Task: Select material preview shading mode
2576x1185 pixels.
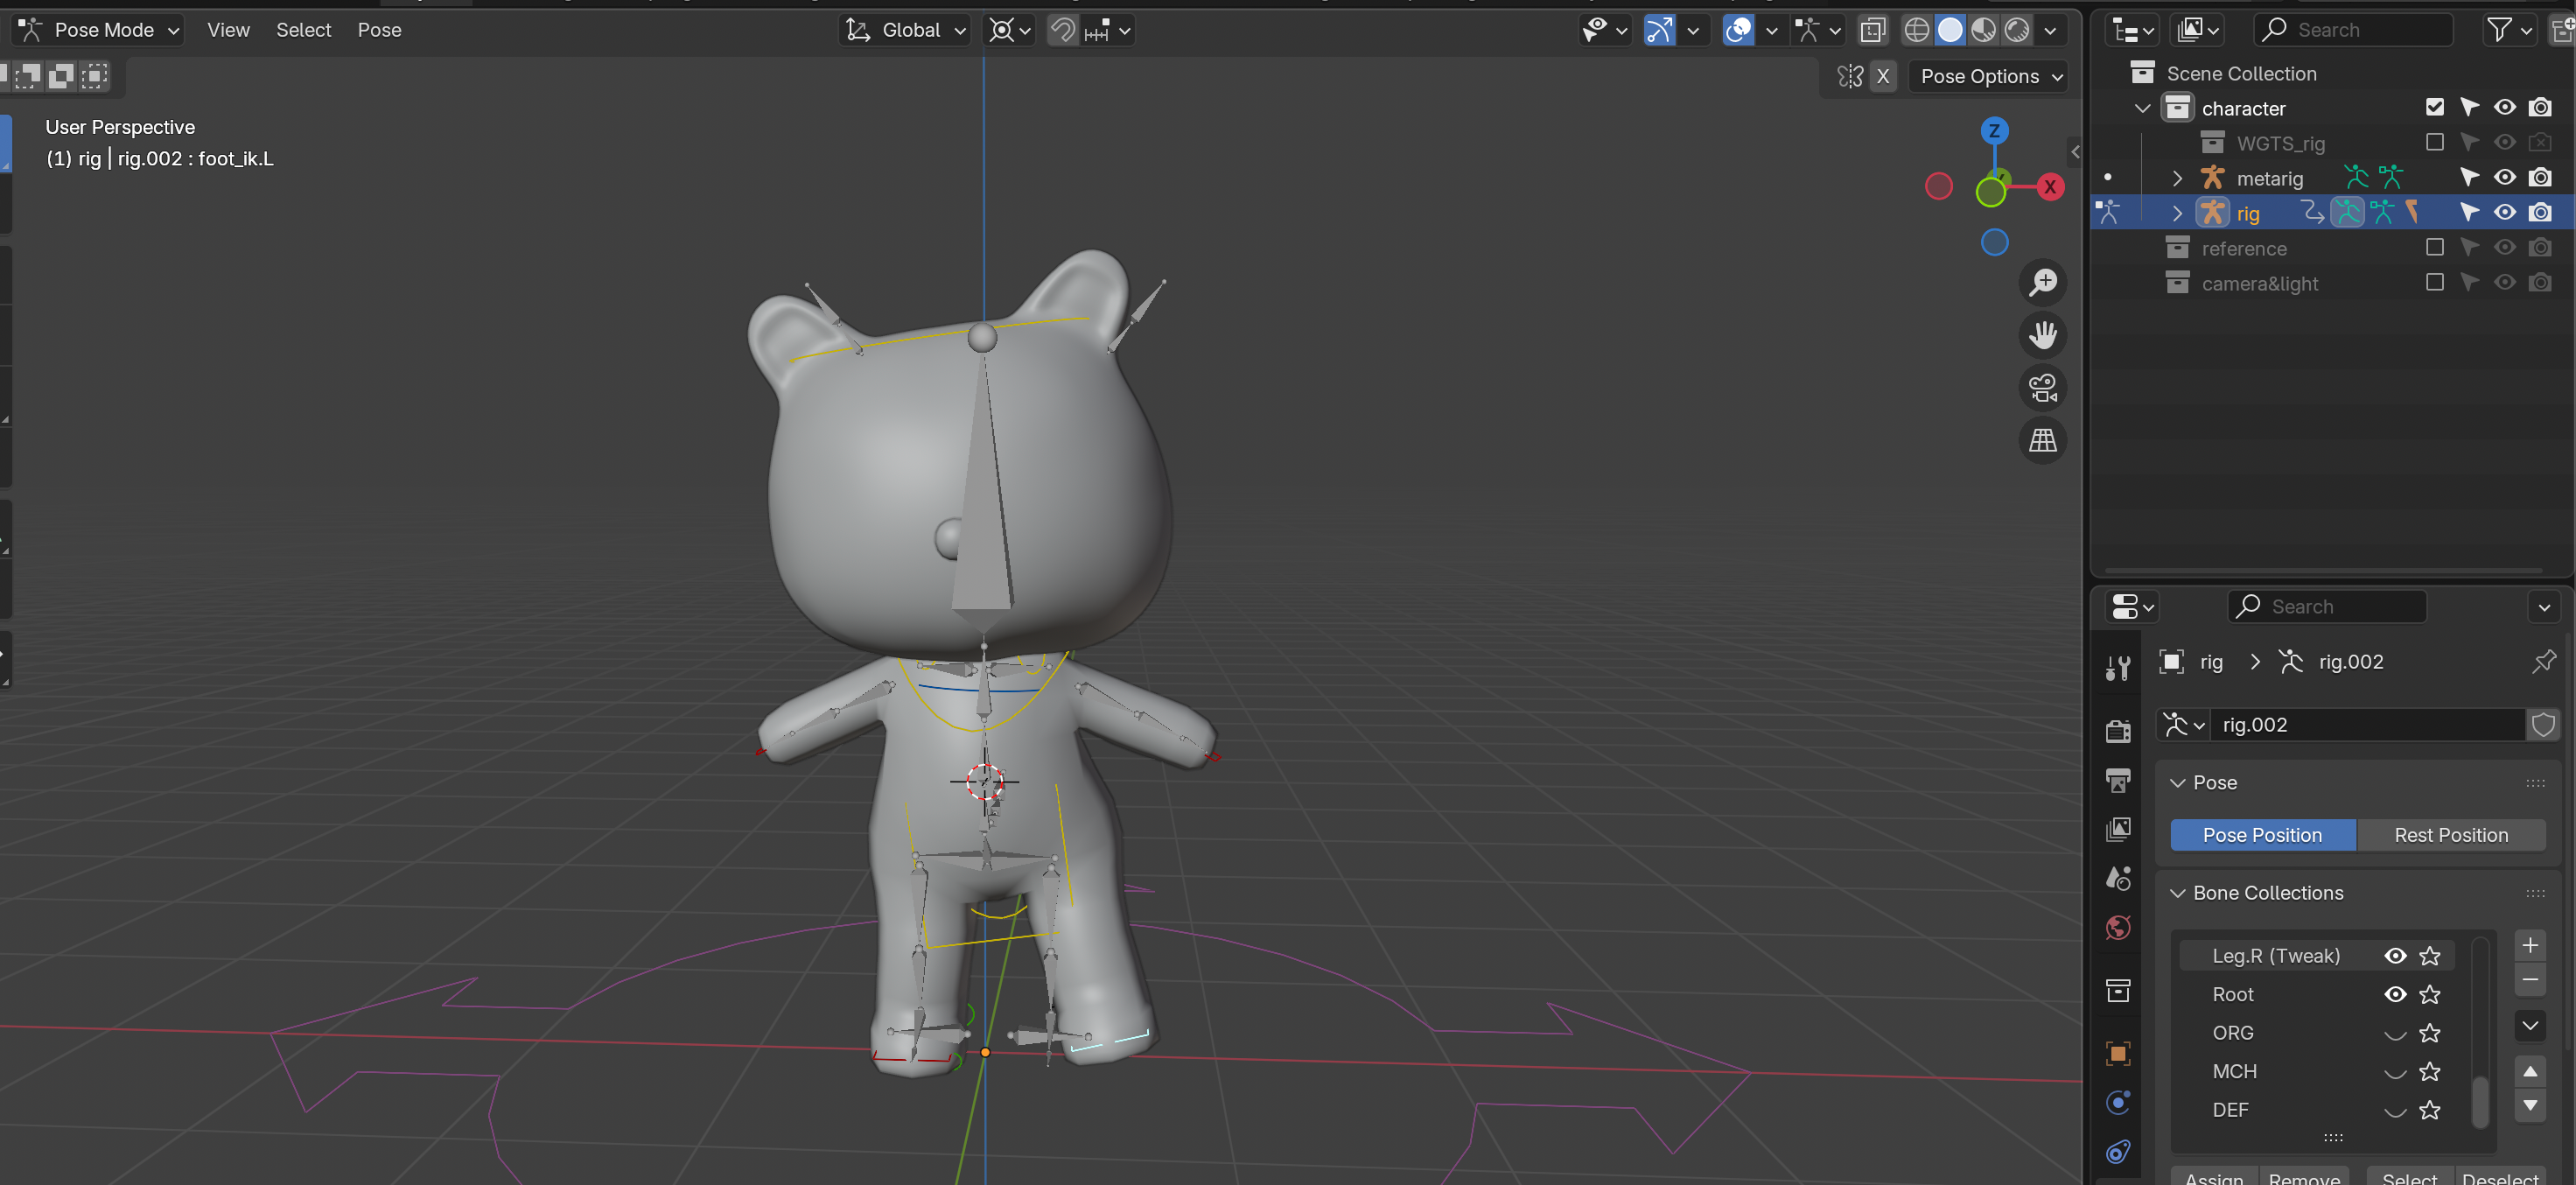Action: 1983,30
